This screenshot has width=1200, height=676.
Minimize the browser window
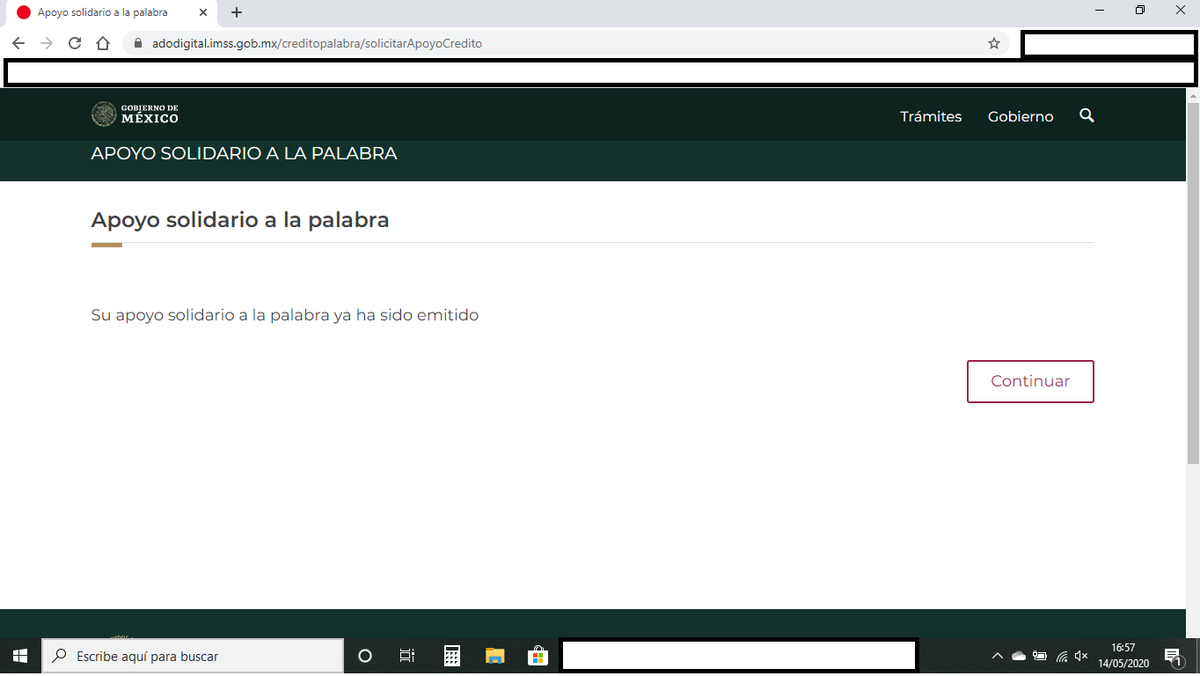[x=1100, y=11]
